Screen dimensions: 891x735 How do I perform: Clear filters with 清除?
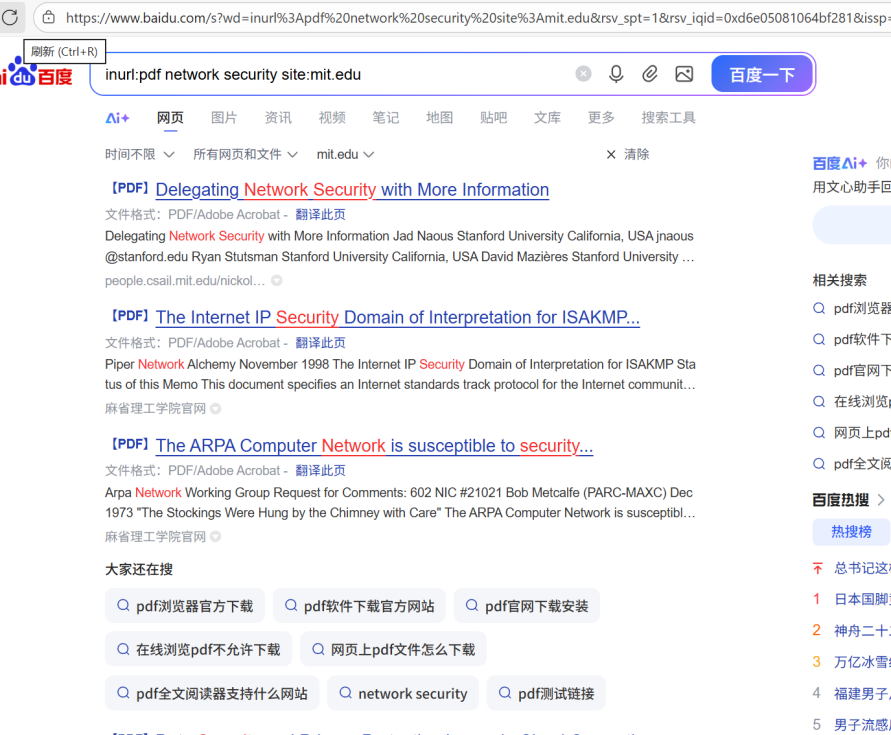click(628, 154)
